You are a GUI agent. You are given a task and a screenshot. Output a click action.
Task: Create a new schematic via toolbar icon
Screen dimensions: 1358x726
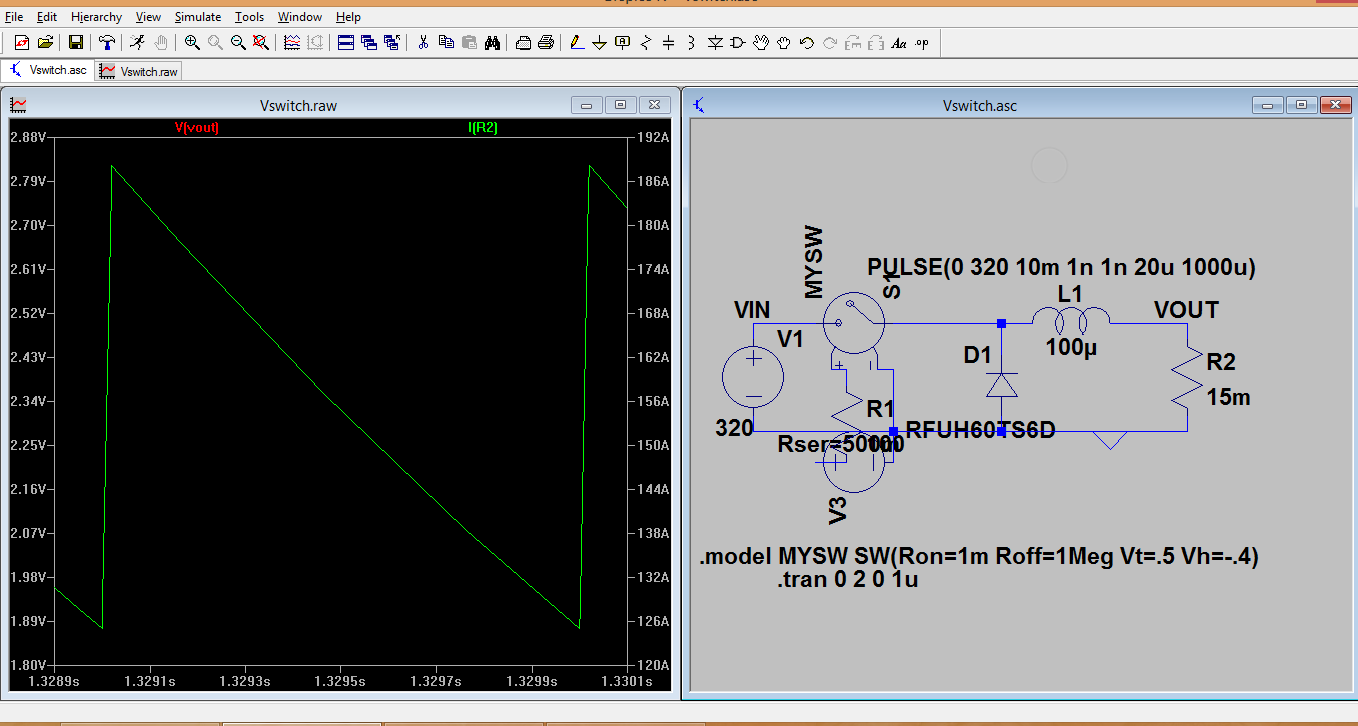pyautogui.click(x=22, y=42)
